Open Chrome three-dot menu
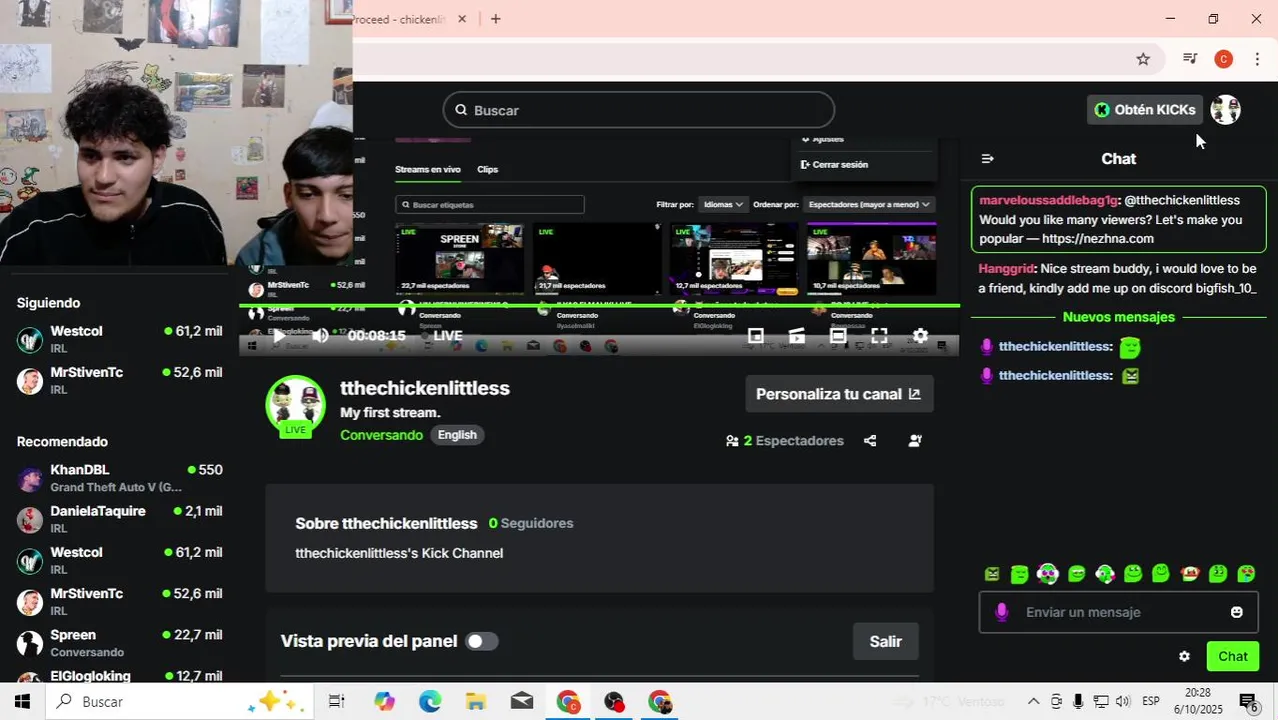The height and width of the screenshot is (720, 1278). [1257, 59]
